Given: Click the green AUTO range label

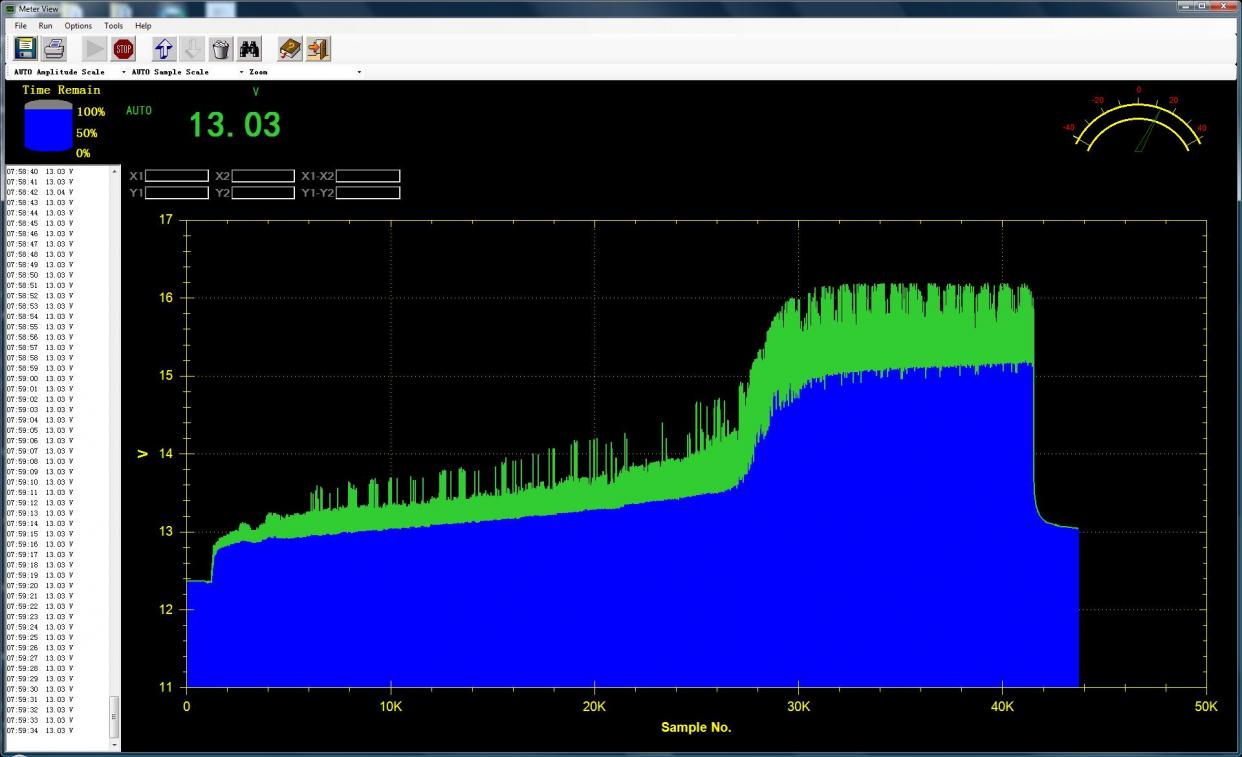Looking at the screenshot, I should pos(139,110).
